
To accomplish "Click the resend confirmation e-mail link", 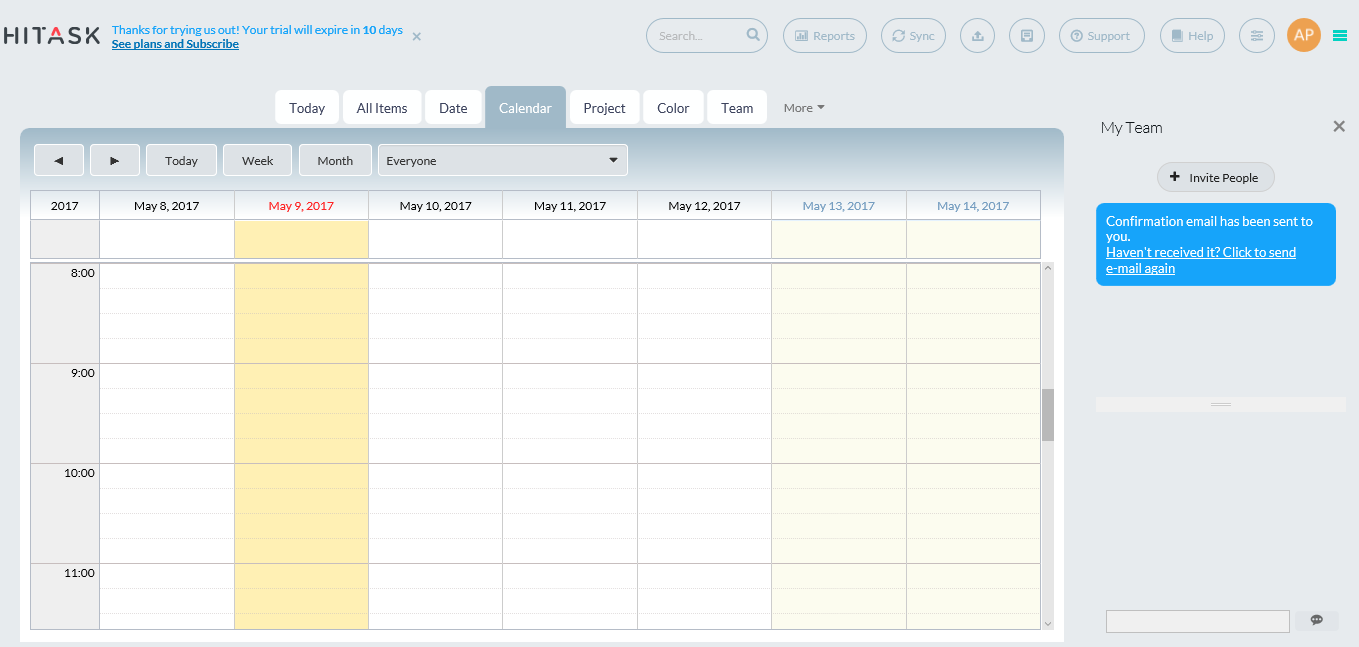I will point(1201,260).
